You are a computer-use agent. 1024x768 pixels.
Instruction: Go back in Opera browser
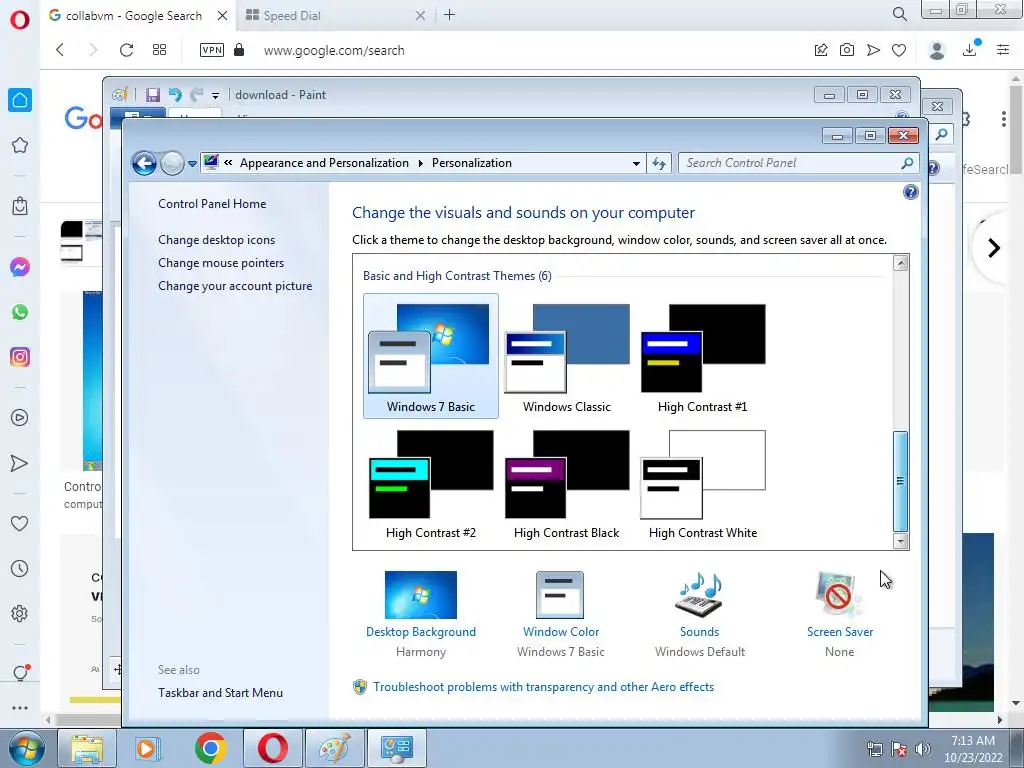tap(60, 50)
